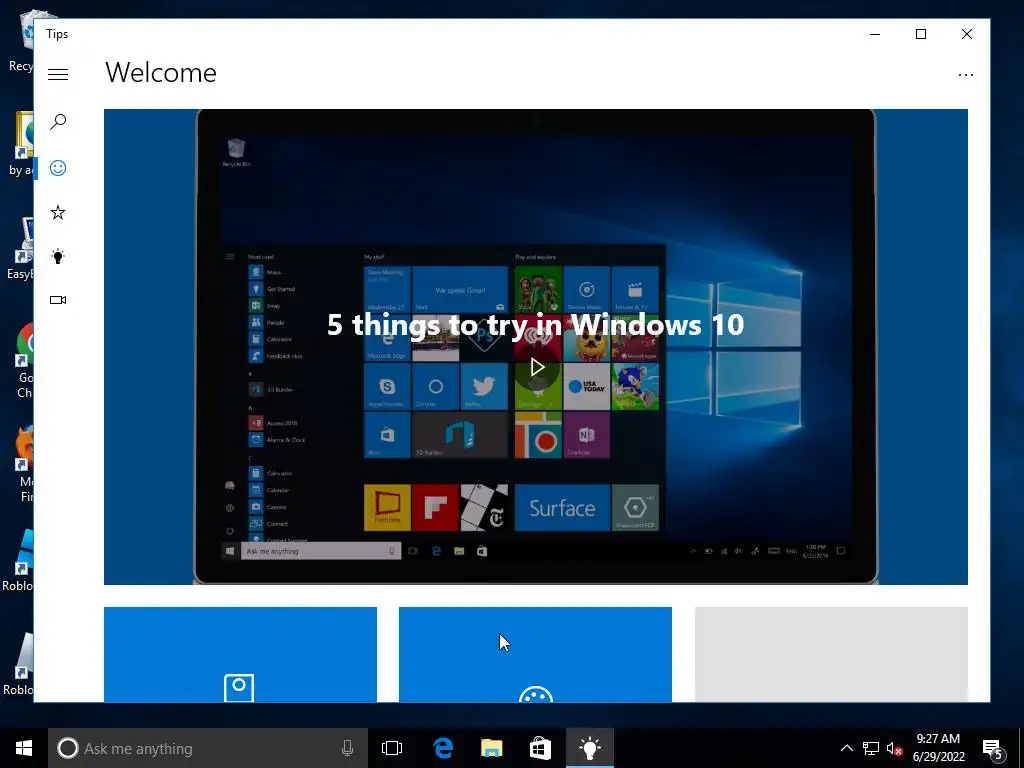
Task: Show hidden system tray icons
Action: [846, 748]
